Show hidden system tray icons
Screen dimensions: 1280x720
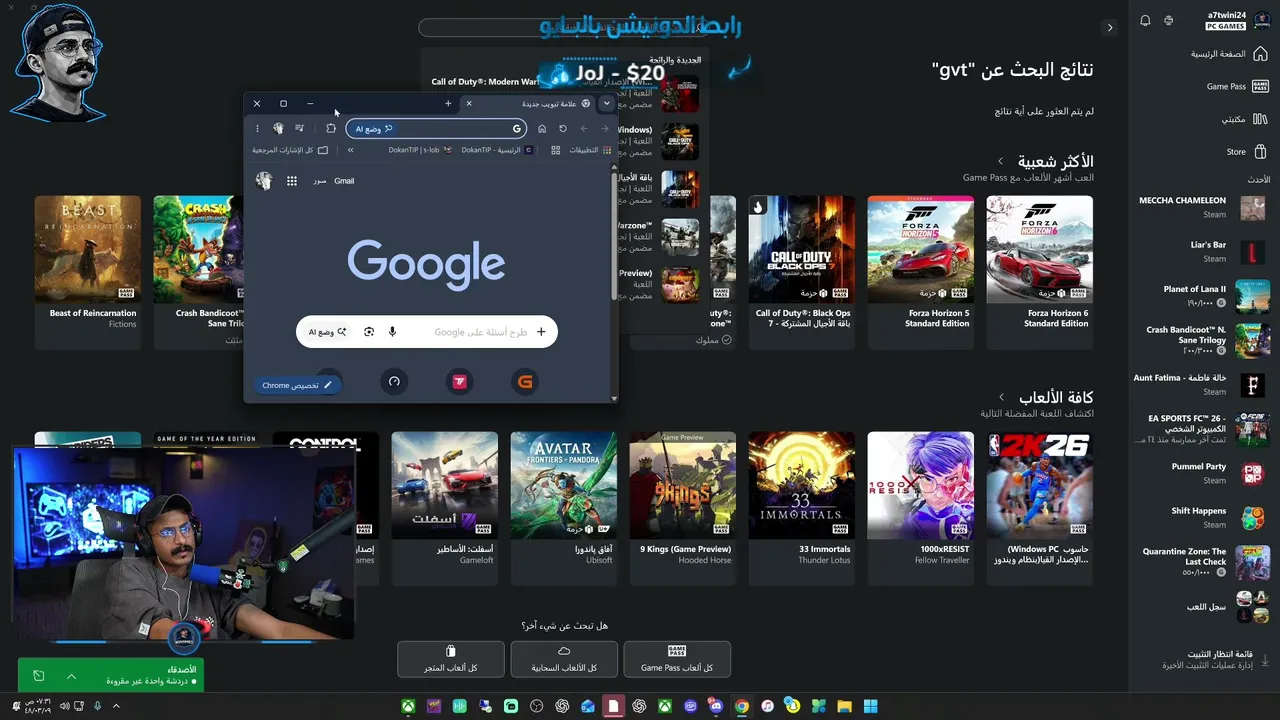[x=116, y=706]
